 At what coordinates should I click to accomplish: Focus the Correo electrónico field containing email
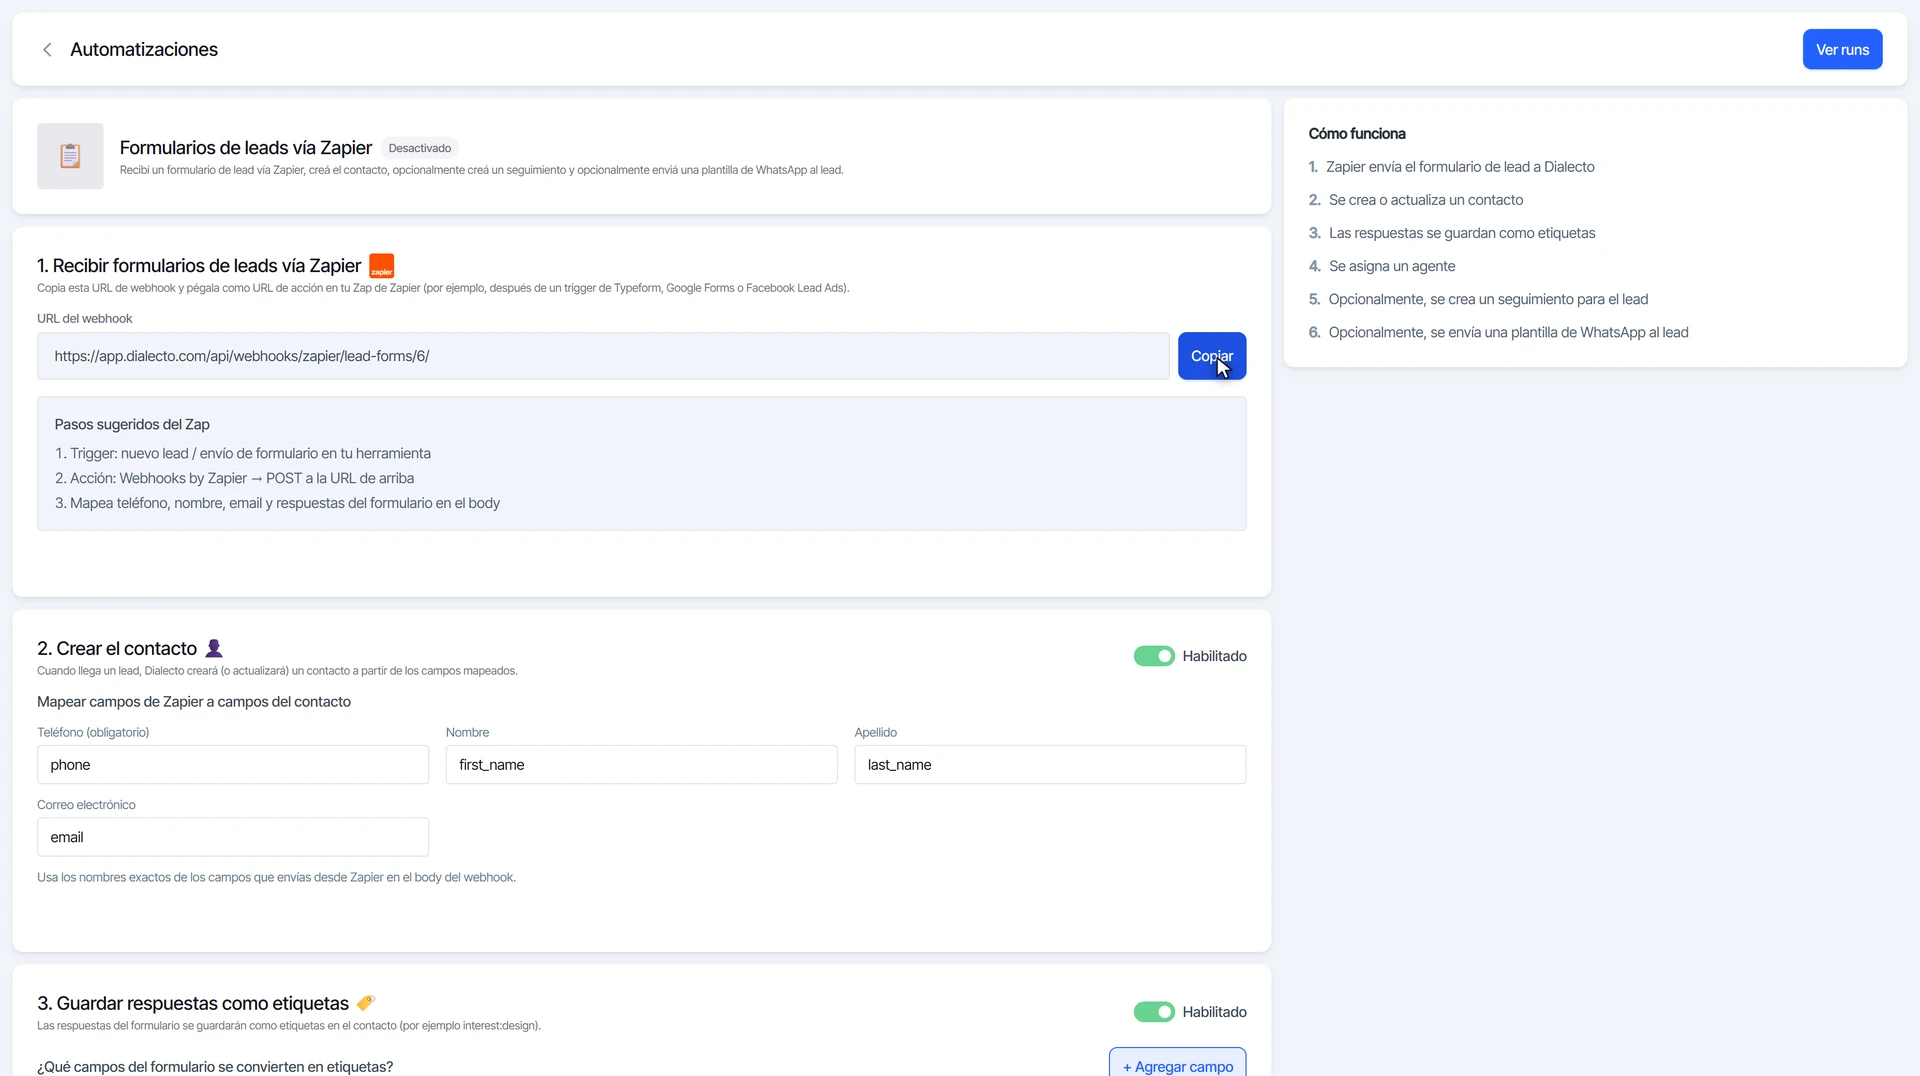click(233, 837)
